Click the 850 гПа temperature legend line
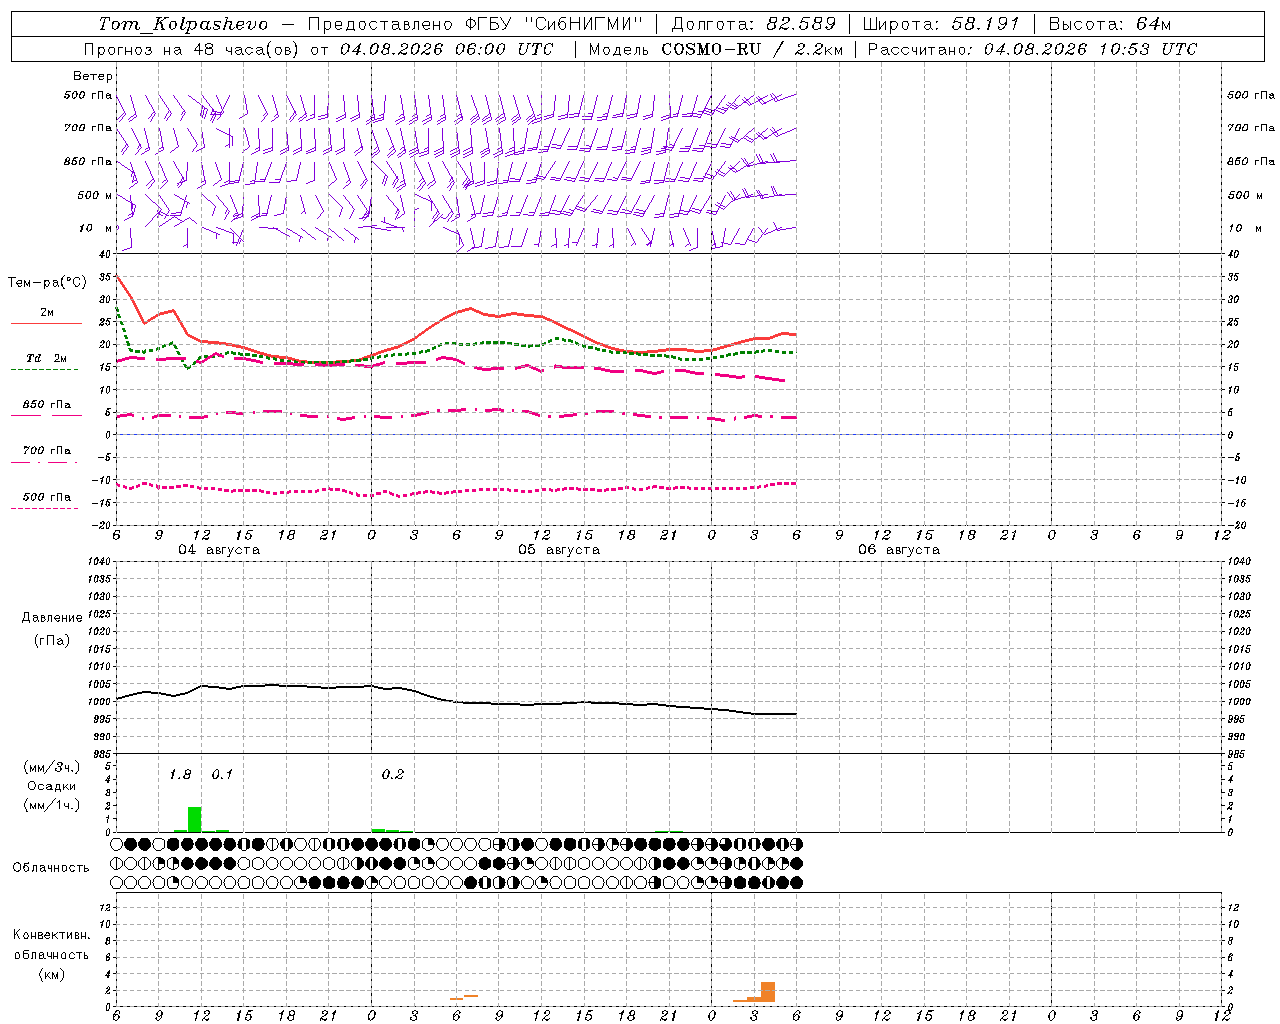 pyautogui.click(x=46, y=405)
